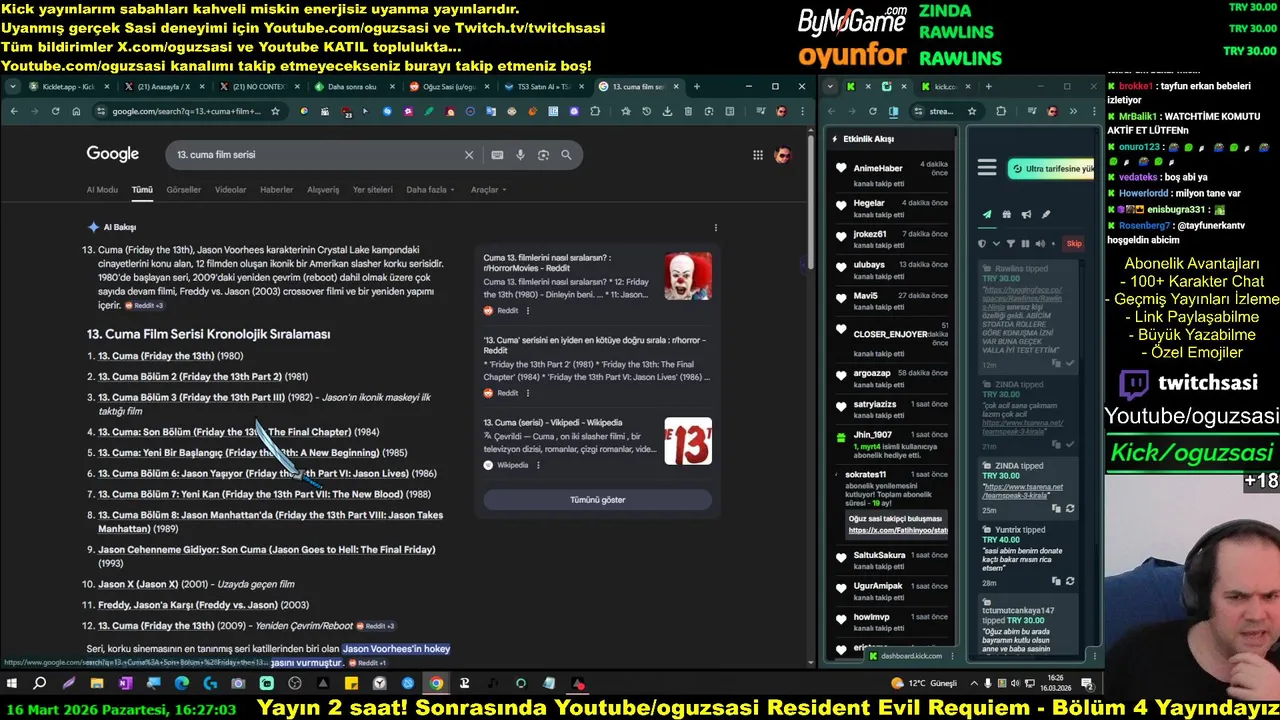
Task: Open the 13. Cuma Bölüm 2 link
Action: pyautogui.click(x=190, y=377)
